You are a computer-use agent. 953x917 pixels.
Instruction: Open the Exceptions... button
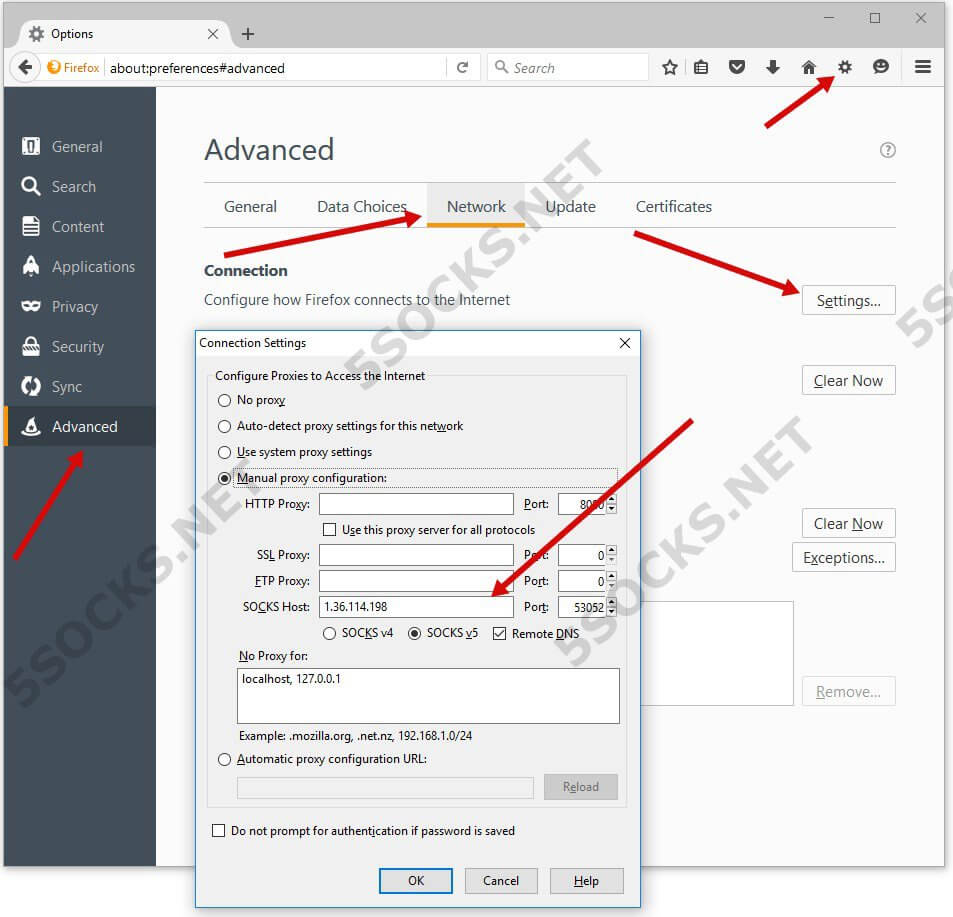click(844, 558)
